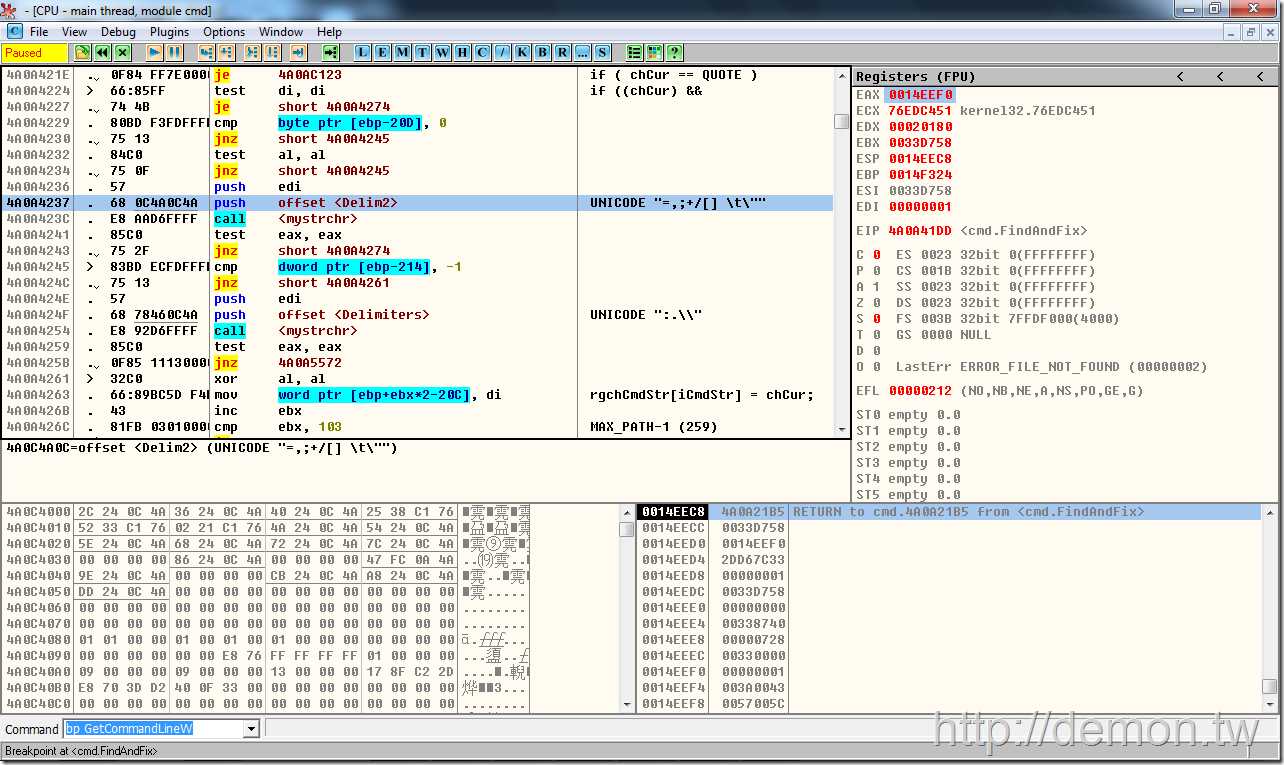The image size is (1284, 765).
Task: Toggle the Zero flag Z value
Action: (x=876, y=303)
